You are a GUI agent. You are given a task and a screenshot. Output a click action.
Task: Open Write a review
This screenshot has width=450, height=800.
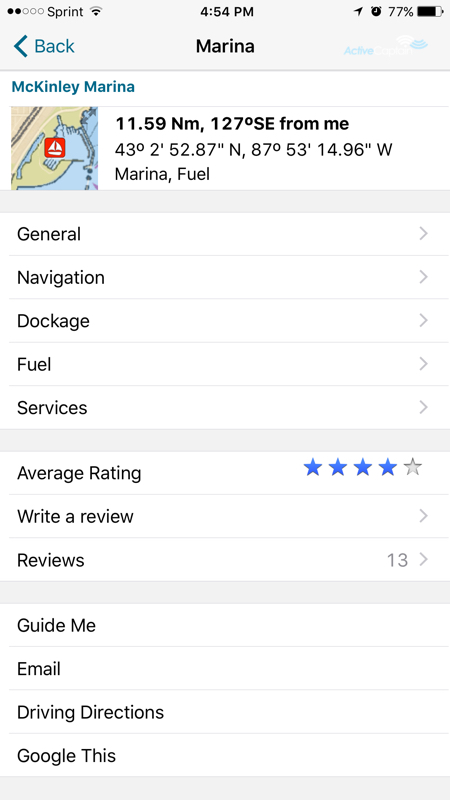(225, 516)
